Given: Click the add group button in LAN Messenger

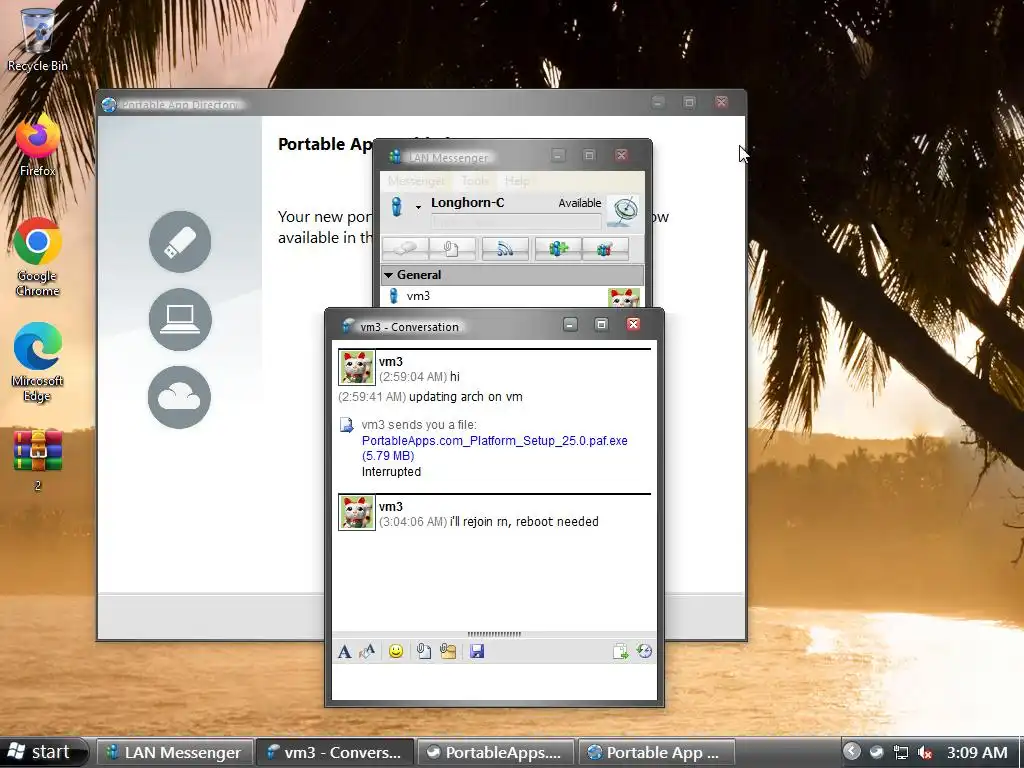Looking at the screenshot, I should [x=558, y=248].
